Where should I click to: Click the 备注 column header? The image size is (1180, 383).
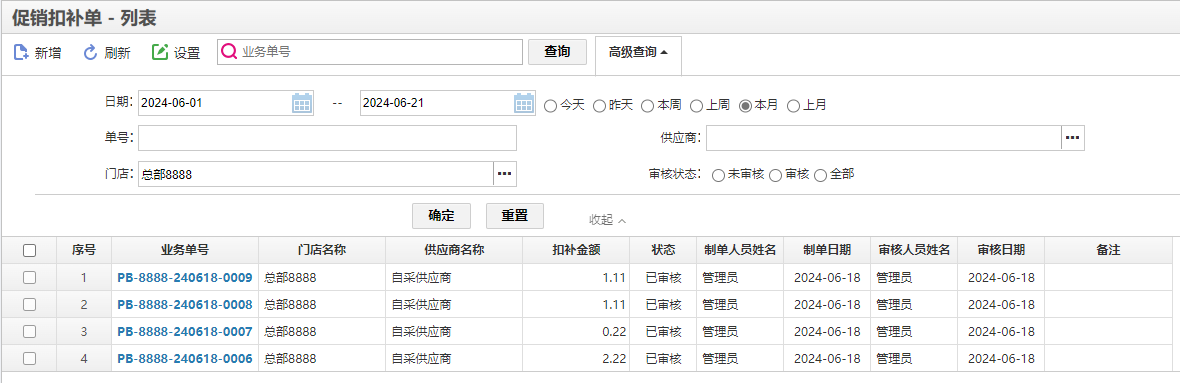[x=1109, y=251]
